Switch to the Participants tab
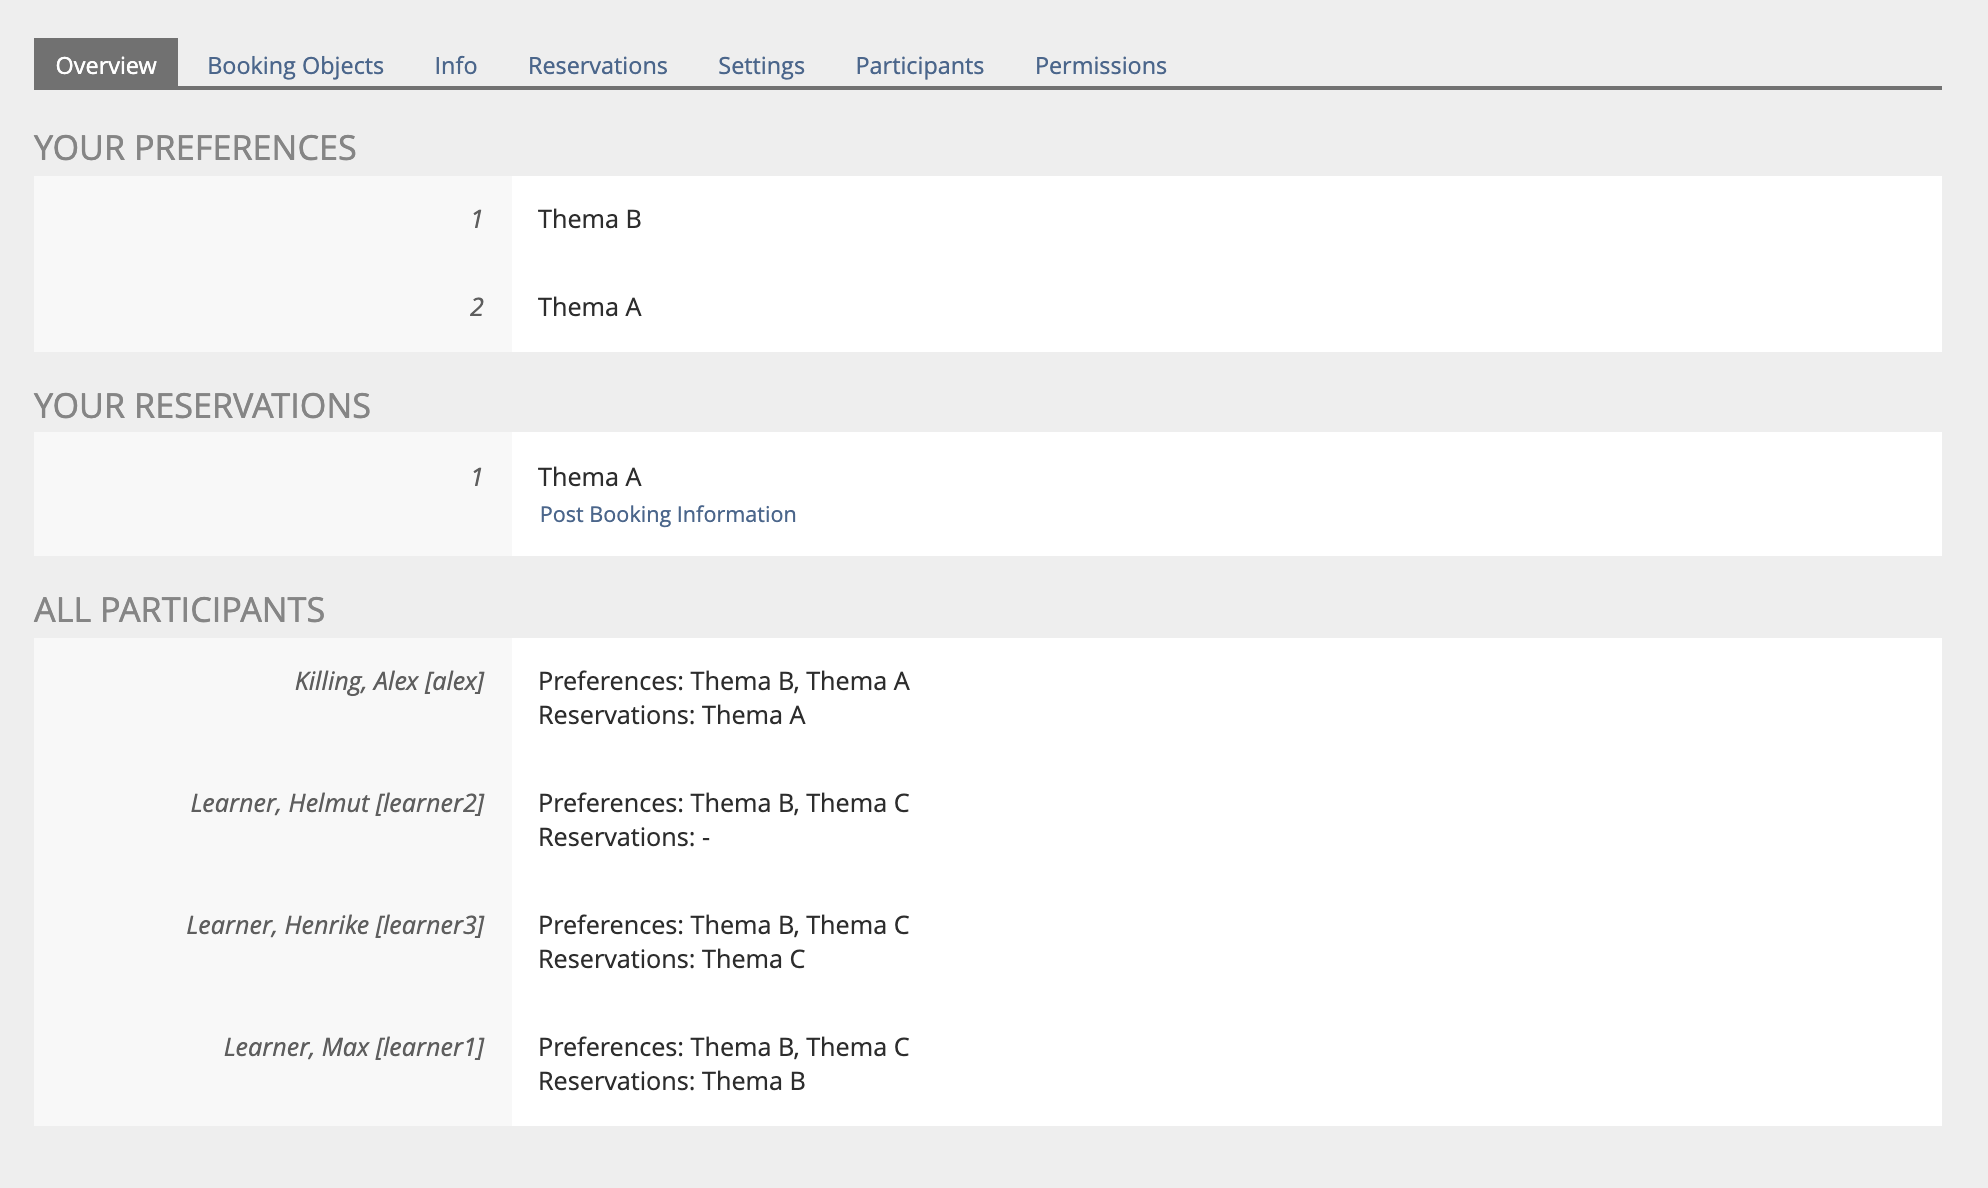This screenshot has width=1988, height=1188. (x=919, y=65)
